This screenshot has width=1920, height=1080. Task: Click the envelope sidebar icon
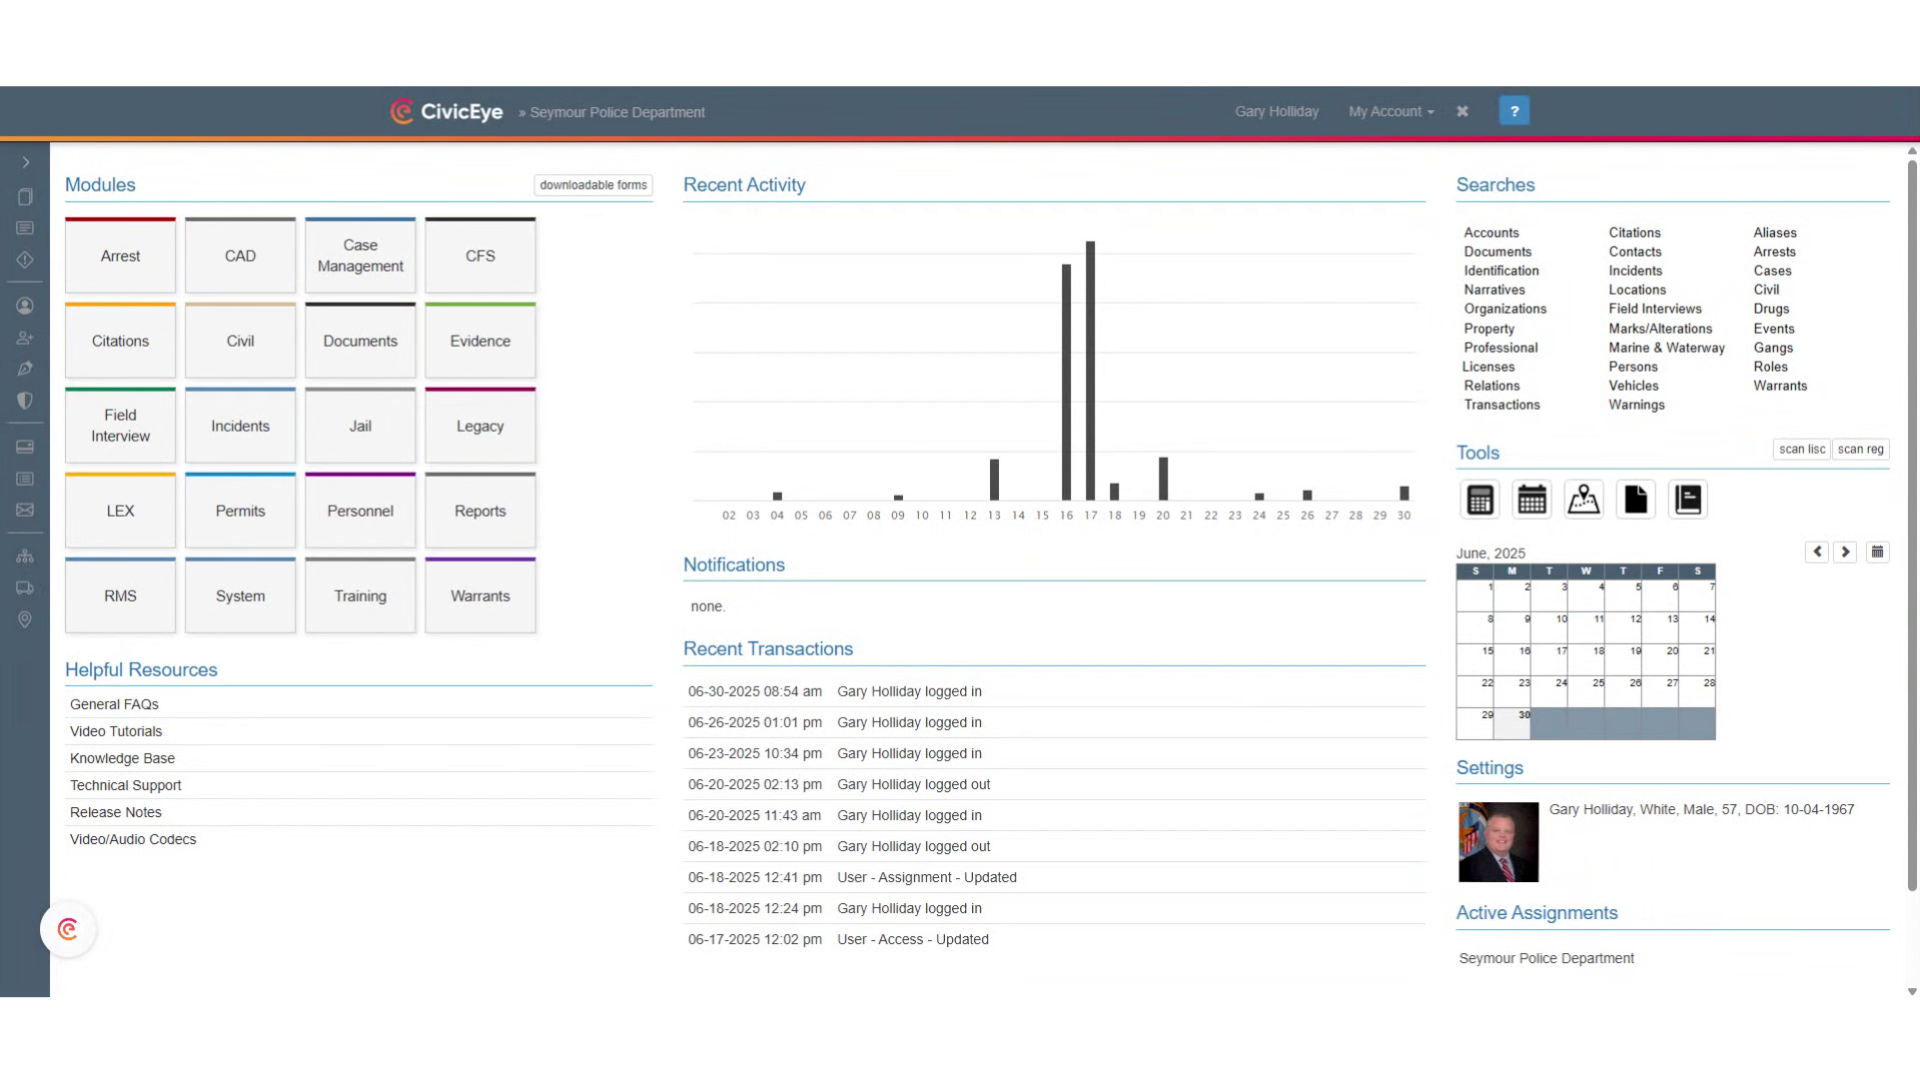tap(25, 510)
